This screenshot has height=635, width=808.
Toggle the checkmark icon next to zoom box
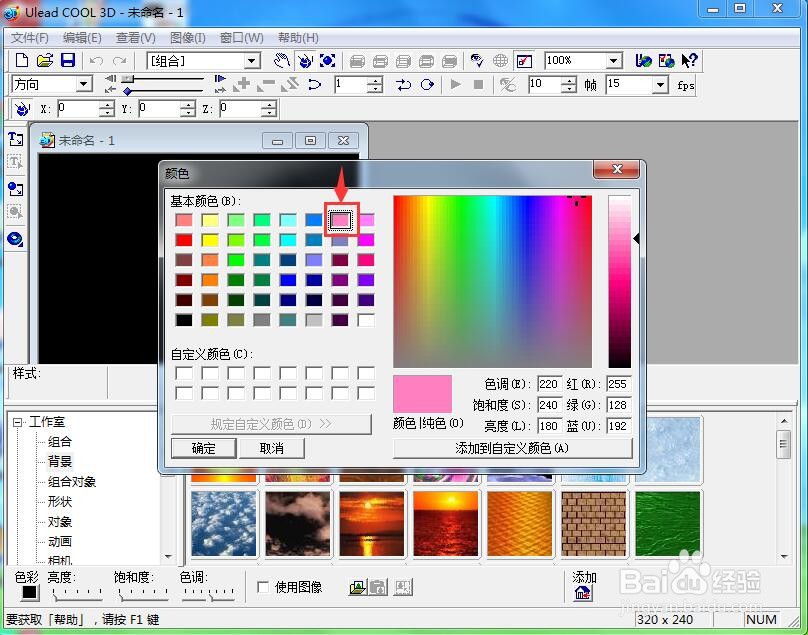(x=524, y=61)
